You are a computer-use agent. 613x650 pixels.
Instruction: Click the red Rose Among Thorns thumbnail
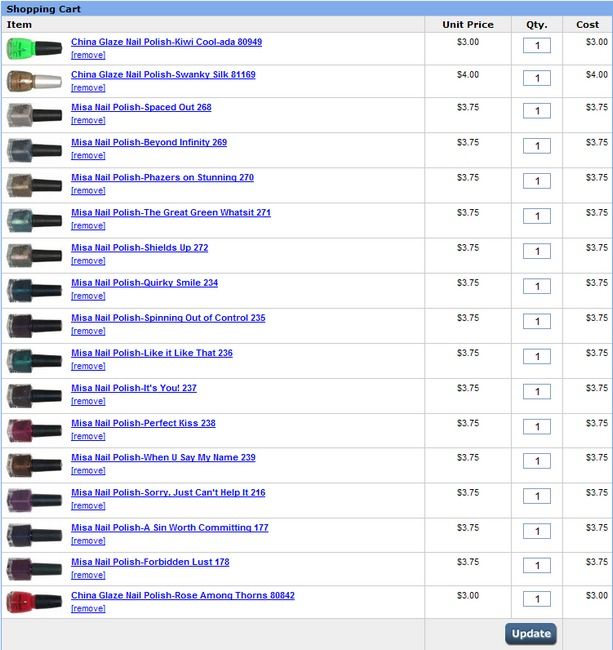point(34,602)
